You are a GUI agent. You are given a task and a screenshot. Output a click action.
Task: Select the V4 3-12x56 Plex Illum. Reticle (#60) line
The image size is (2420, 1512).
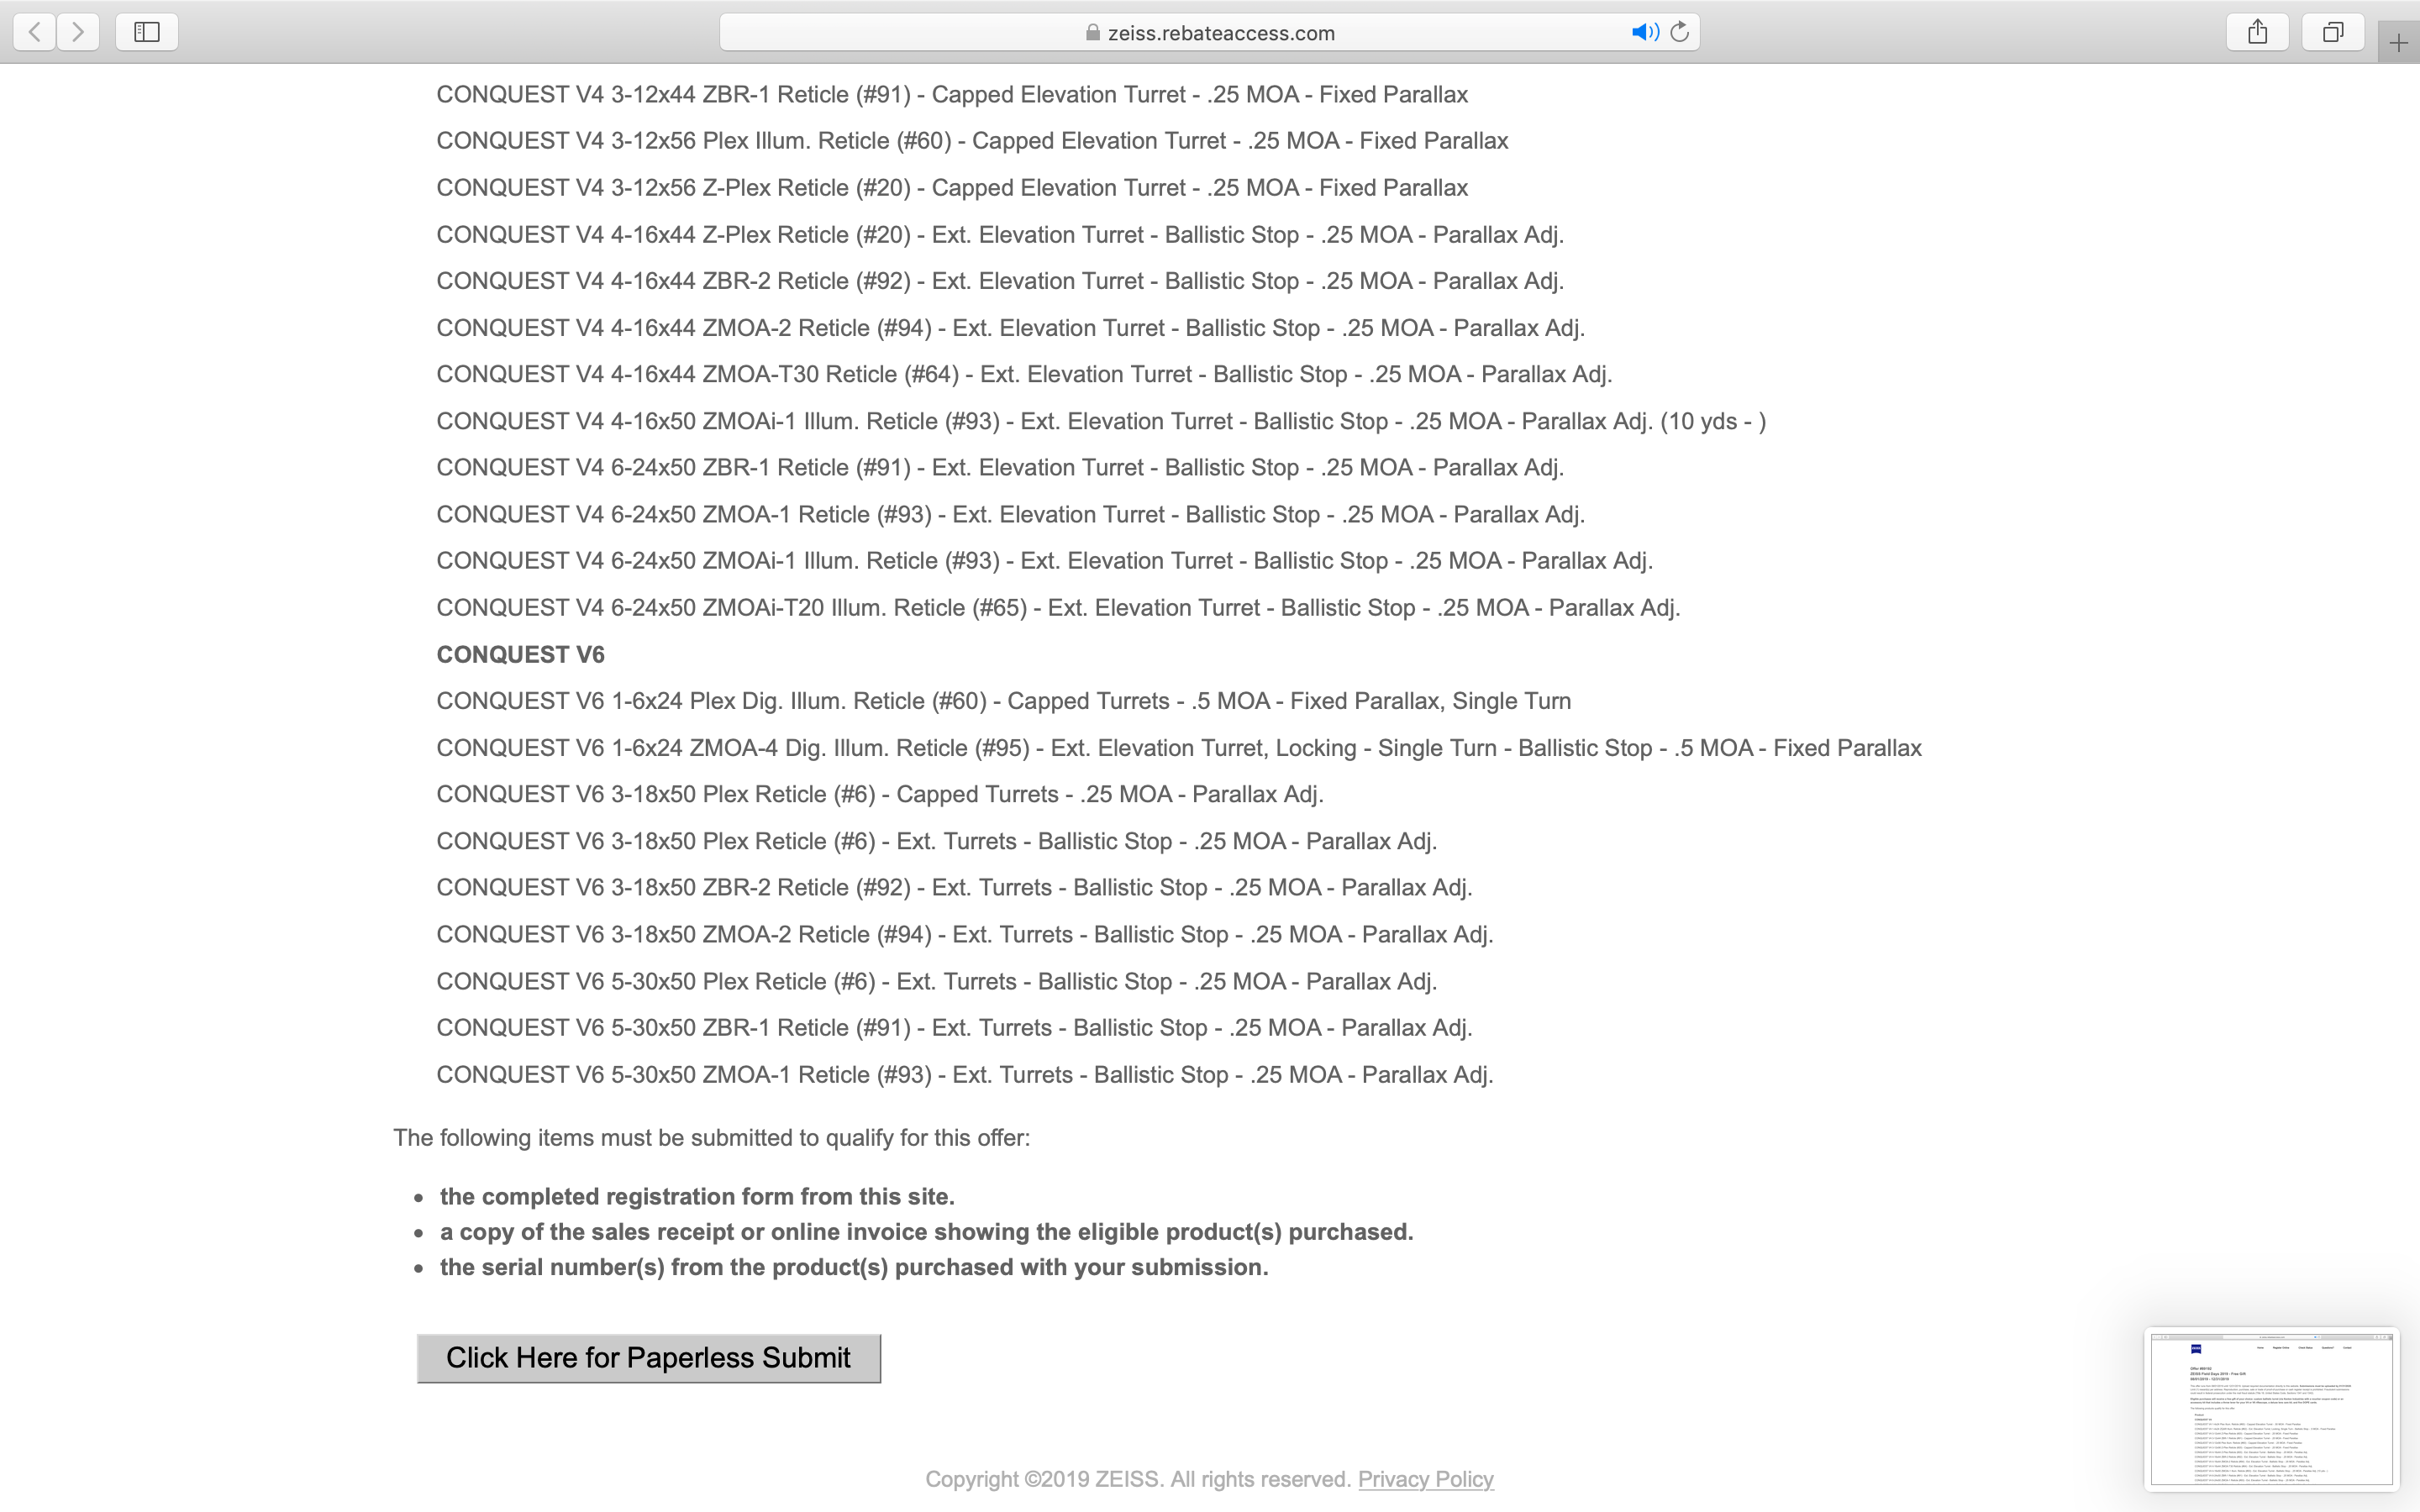point(972,141)
